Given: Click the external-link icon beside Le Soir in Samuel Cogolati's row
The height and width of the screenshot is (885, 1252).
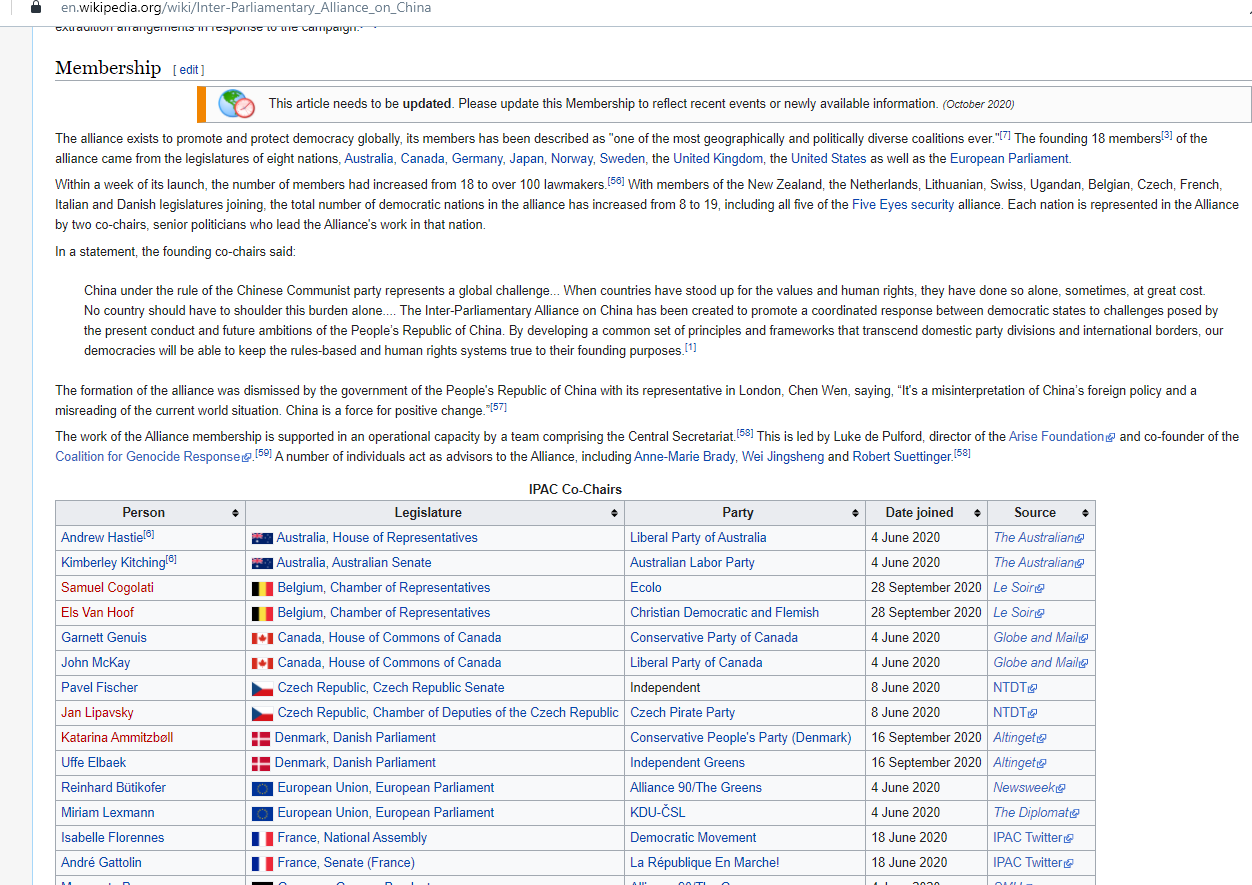Looking at the screenshot, I should click(1040, 588).
